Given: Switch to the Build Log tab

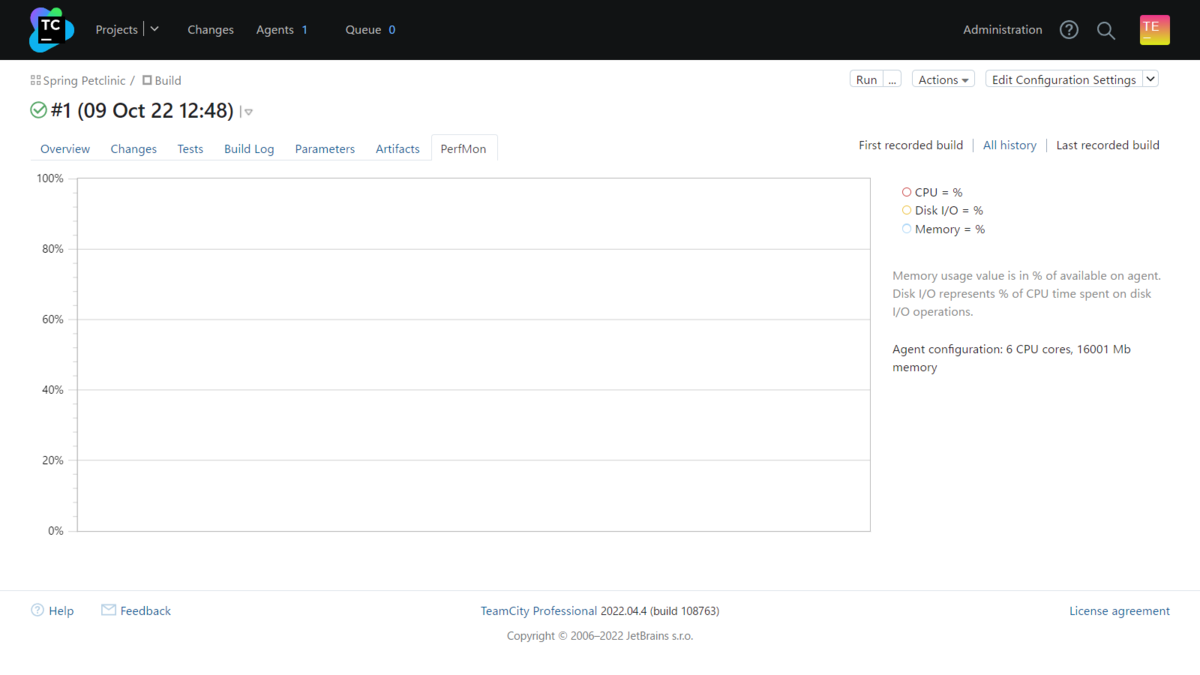Looking at the screenshot, I should point(249,149).
